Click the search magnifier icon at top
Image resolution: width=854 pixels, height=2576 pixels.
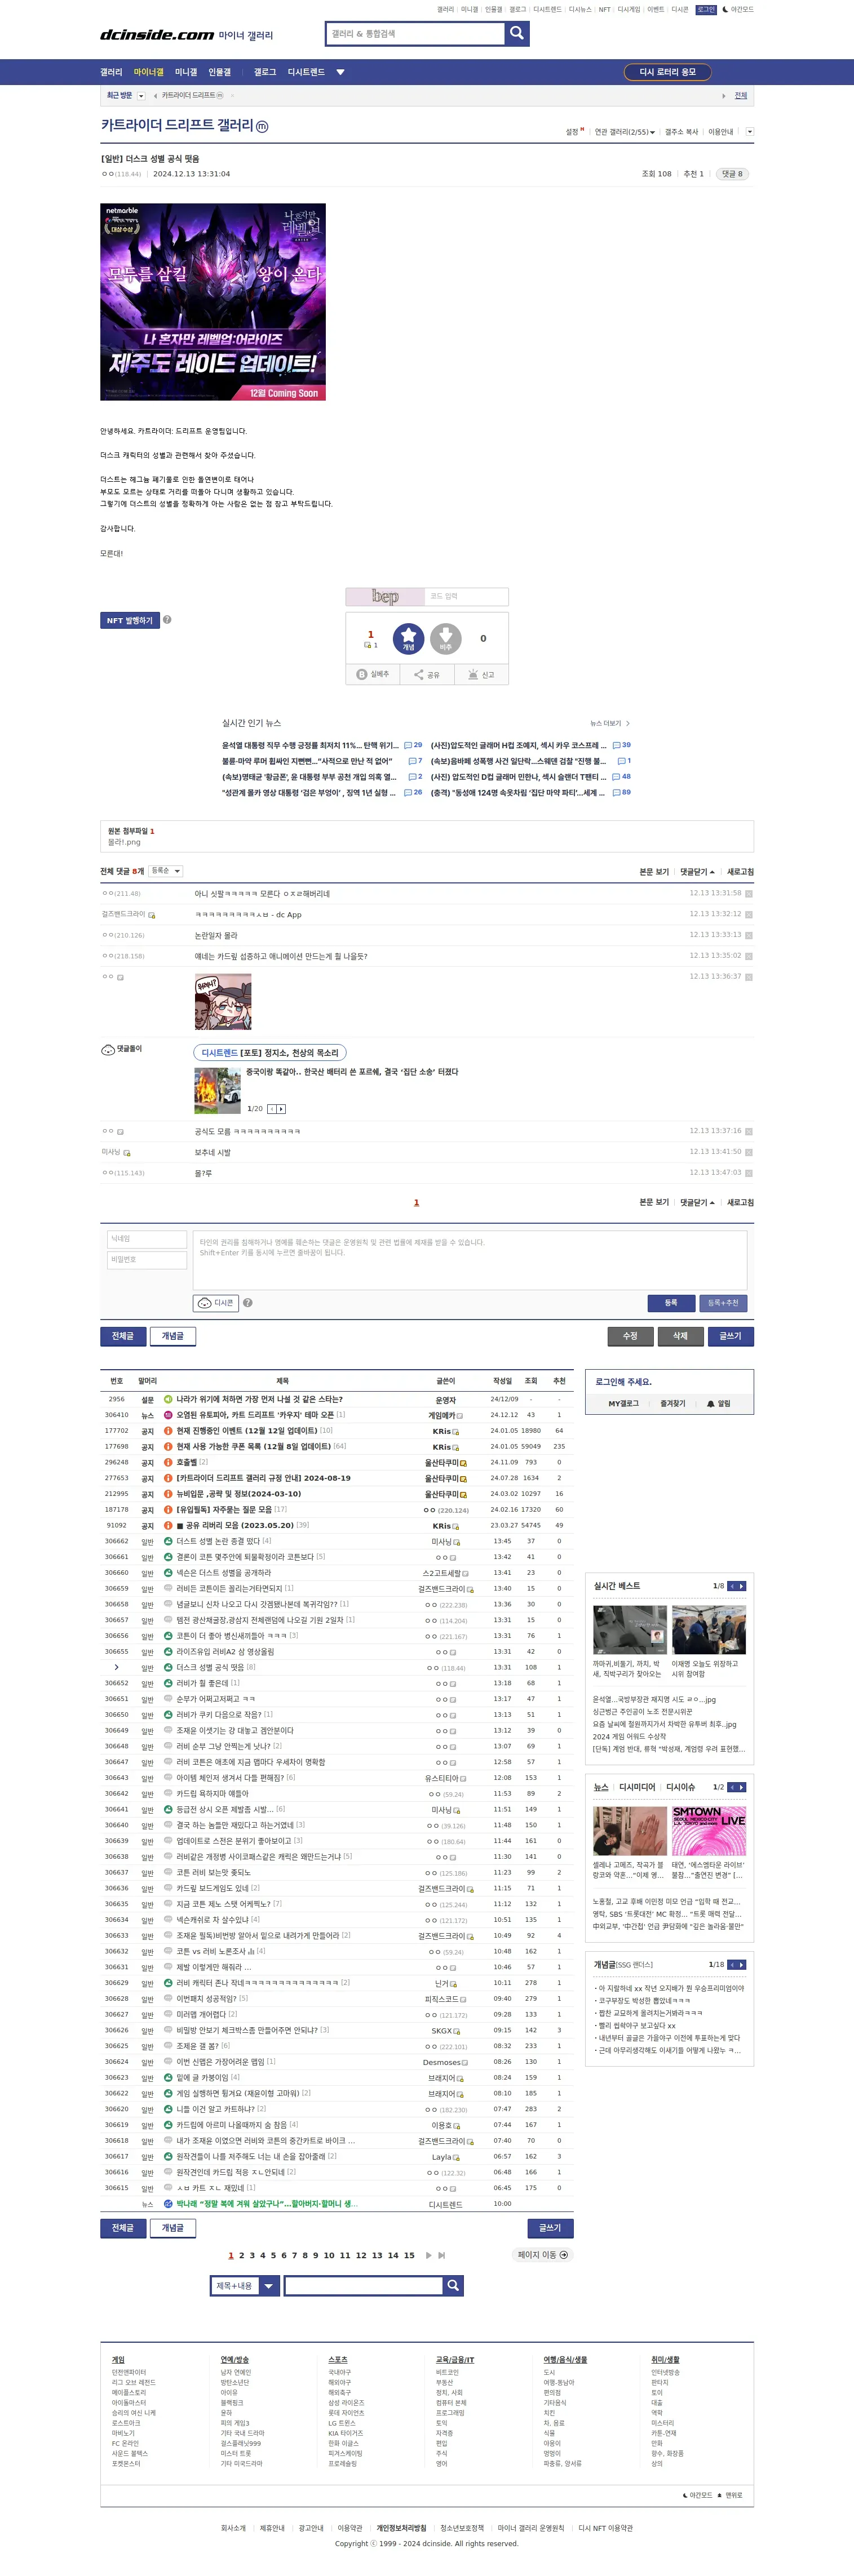517,33
